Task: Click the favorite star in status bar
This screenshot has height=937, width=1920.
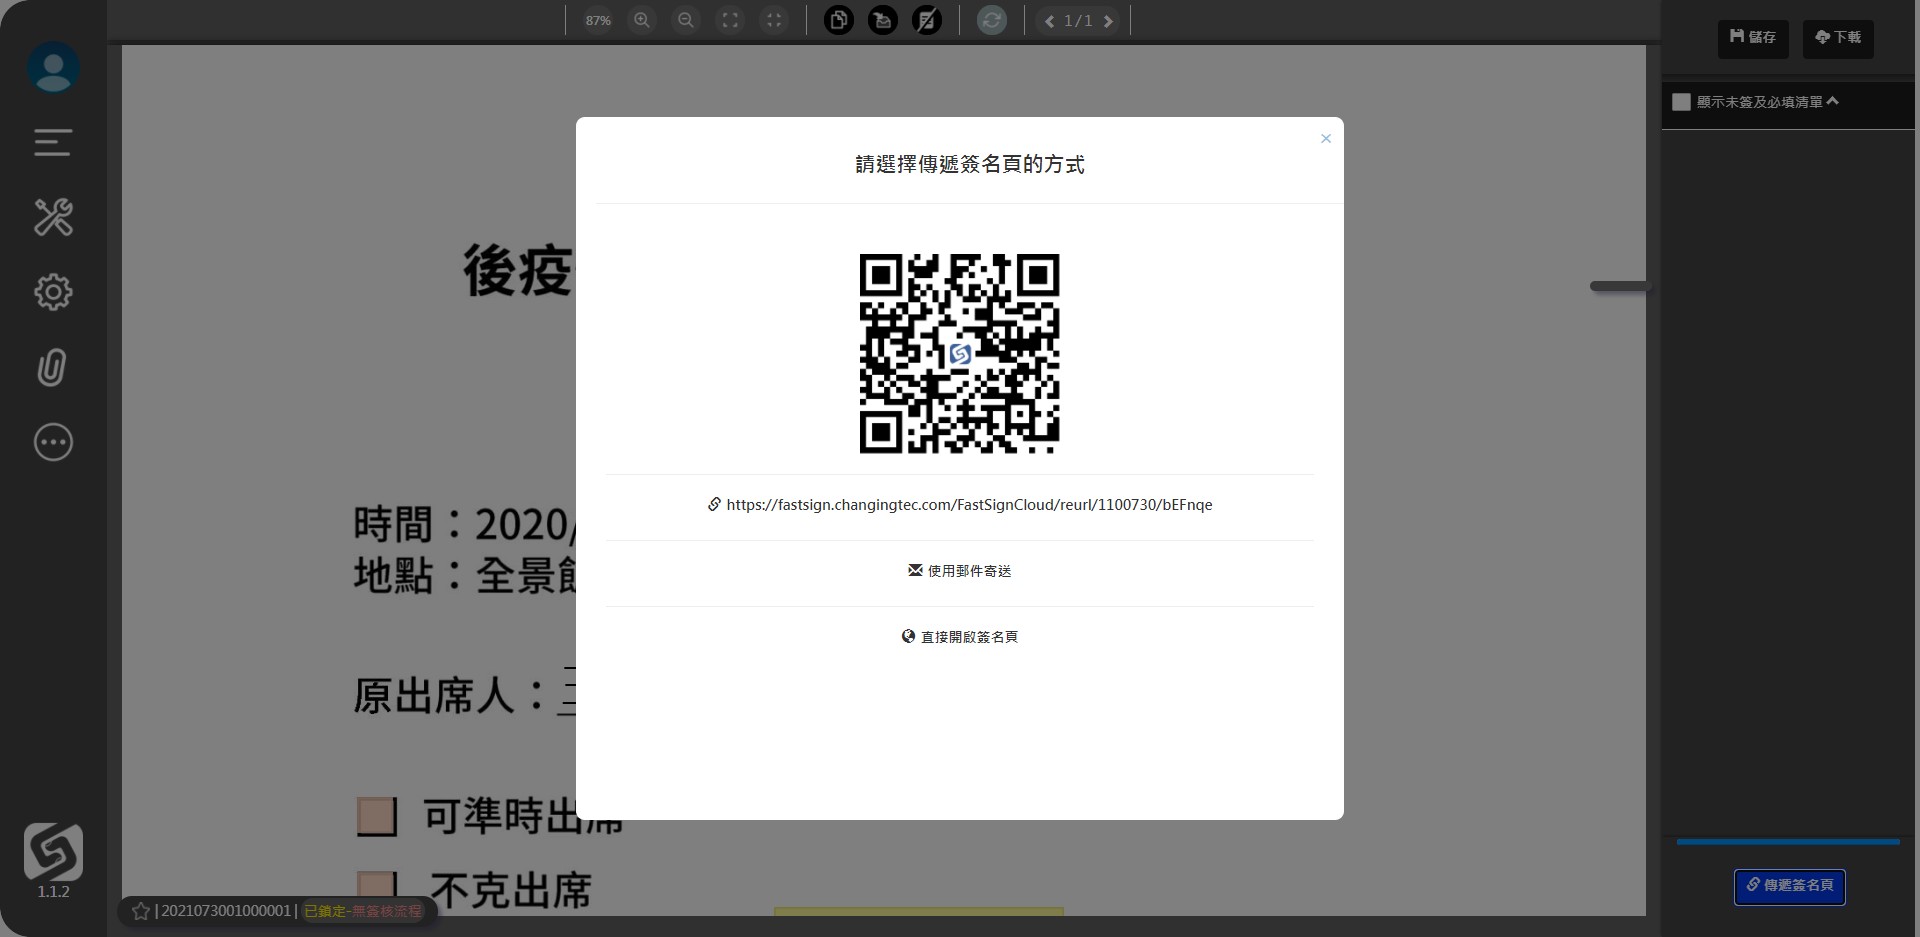Action: click(x=141, y=911)
